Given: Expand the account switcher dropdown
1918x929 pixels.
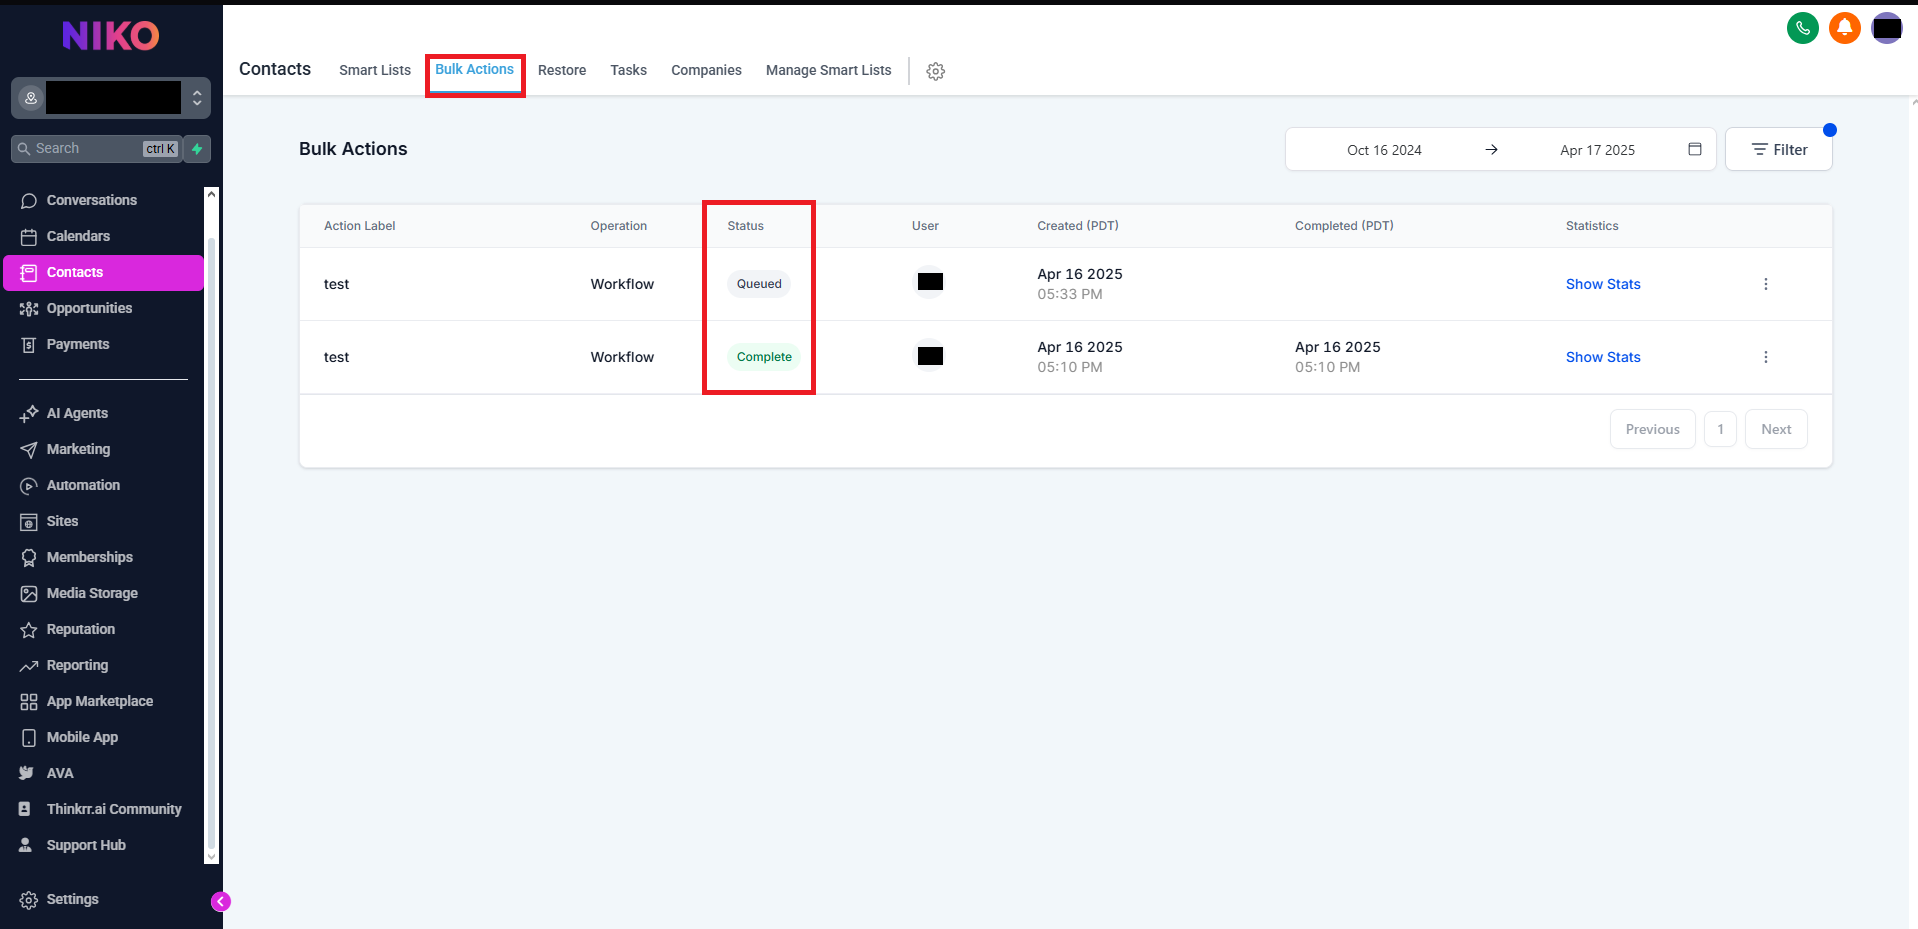Looking at the screenshot, I should (x=111, y=98).
